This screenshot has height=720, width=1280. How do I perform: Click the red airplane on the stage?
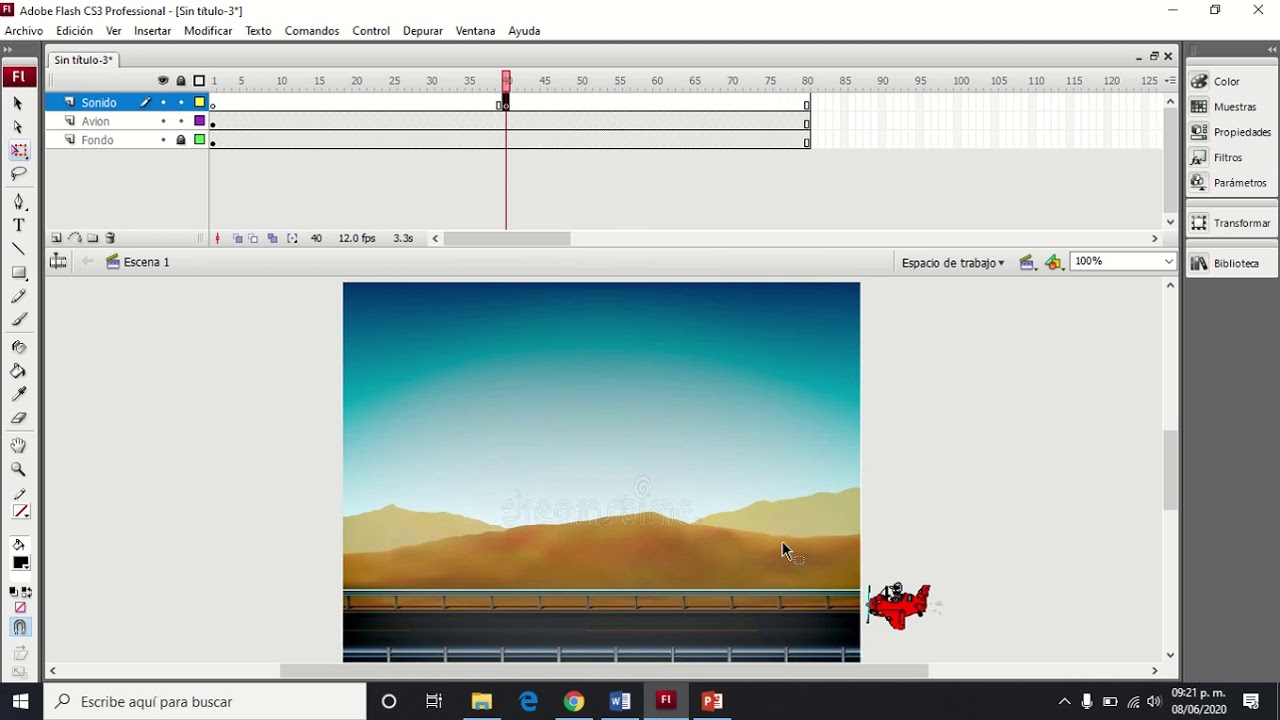coord(899,605)
